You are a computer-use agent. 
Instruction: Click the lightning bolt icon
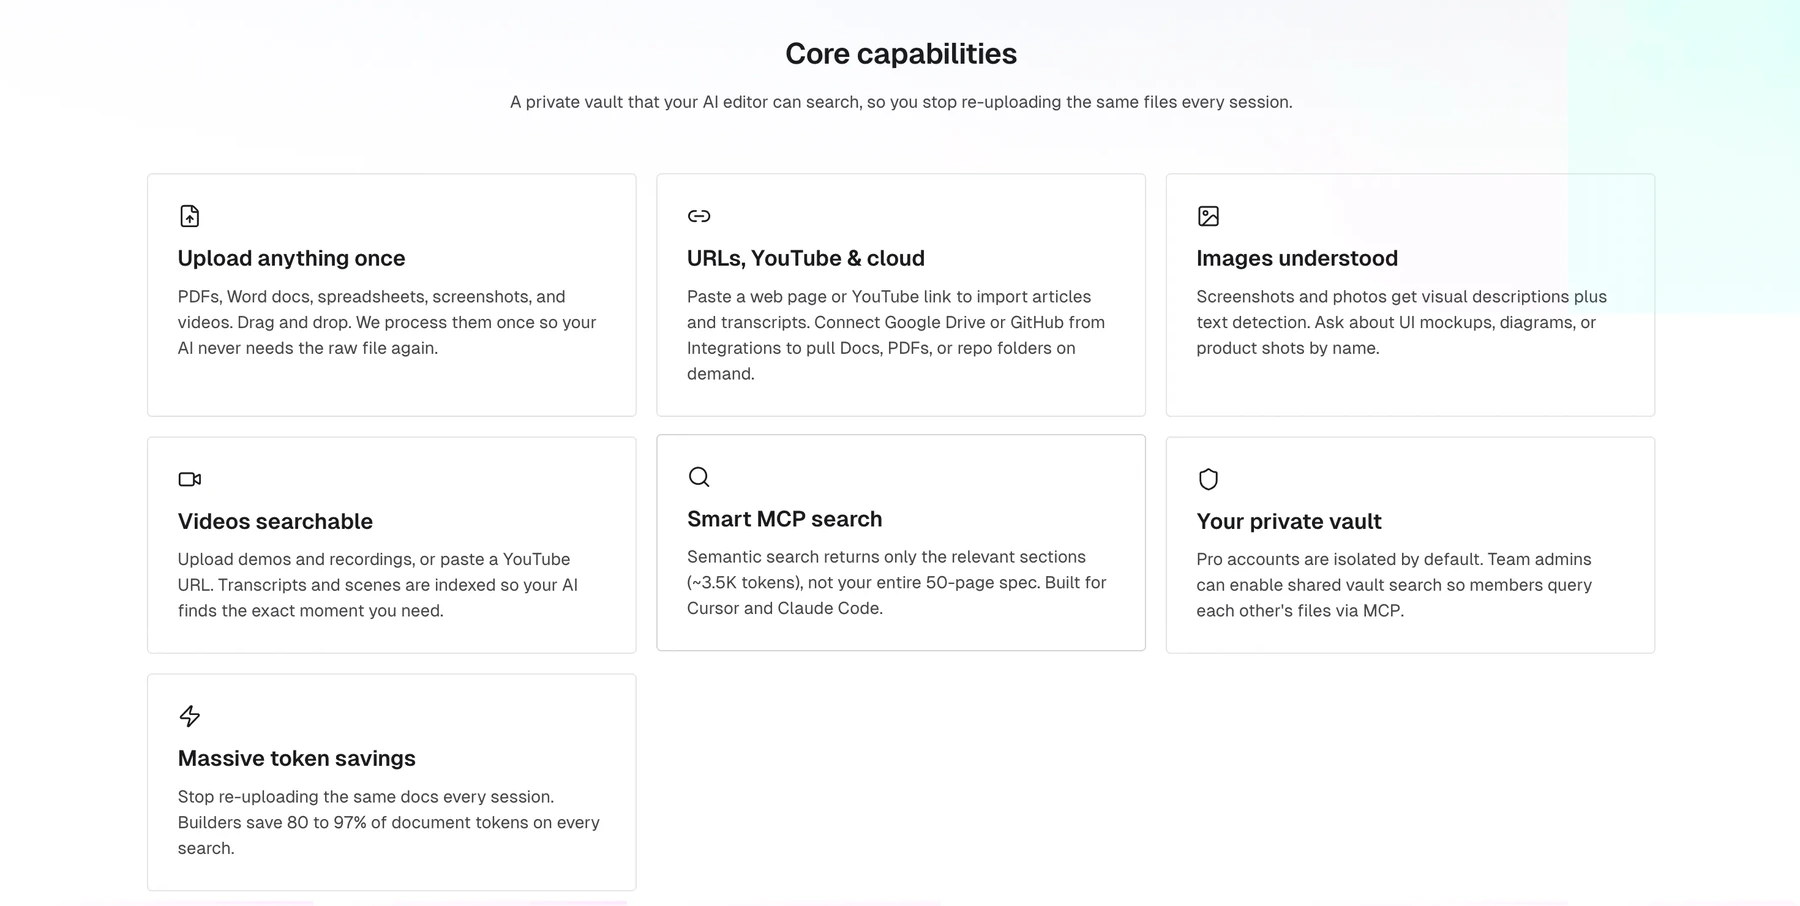[189, 716]
